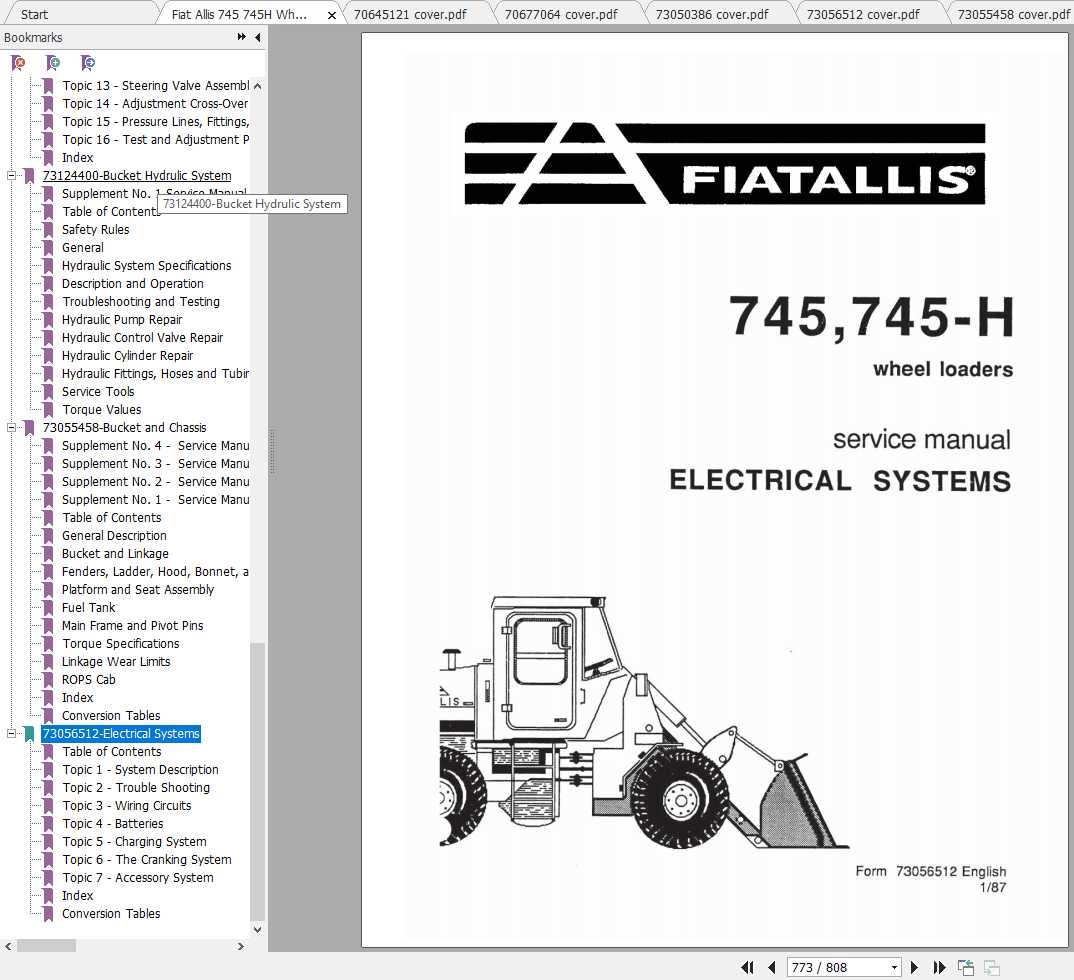Jump to the last page
The image size is (1074, 980).
939,967
